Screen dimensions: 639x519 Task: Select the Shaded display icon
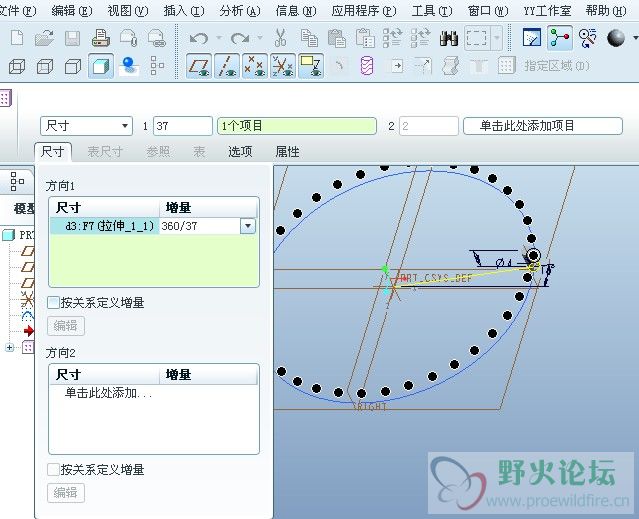(101, 66)
